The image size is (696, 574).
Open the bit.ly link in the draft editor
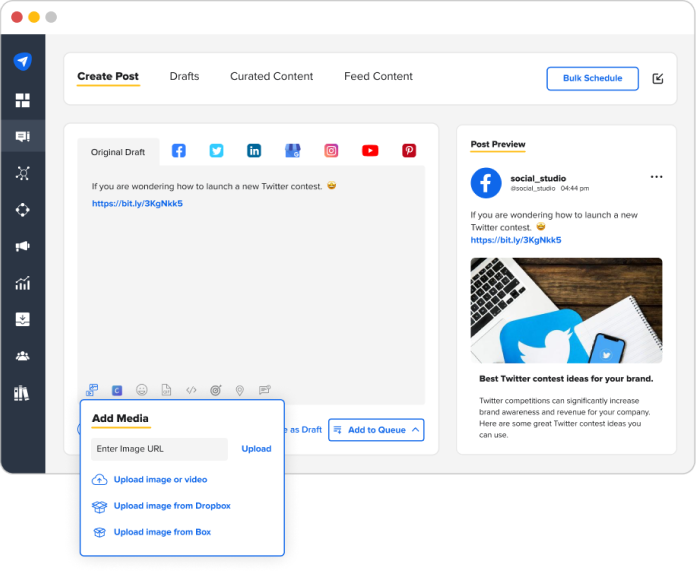click(137, 203)
